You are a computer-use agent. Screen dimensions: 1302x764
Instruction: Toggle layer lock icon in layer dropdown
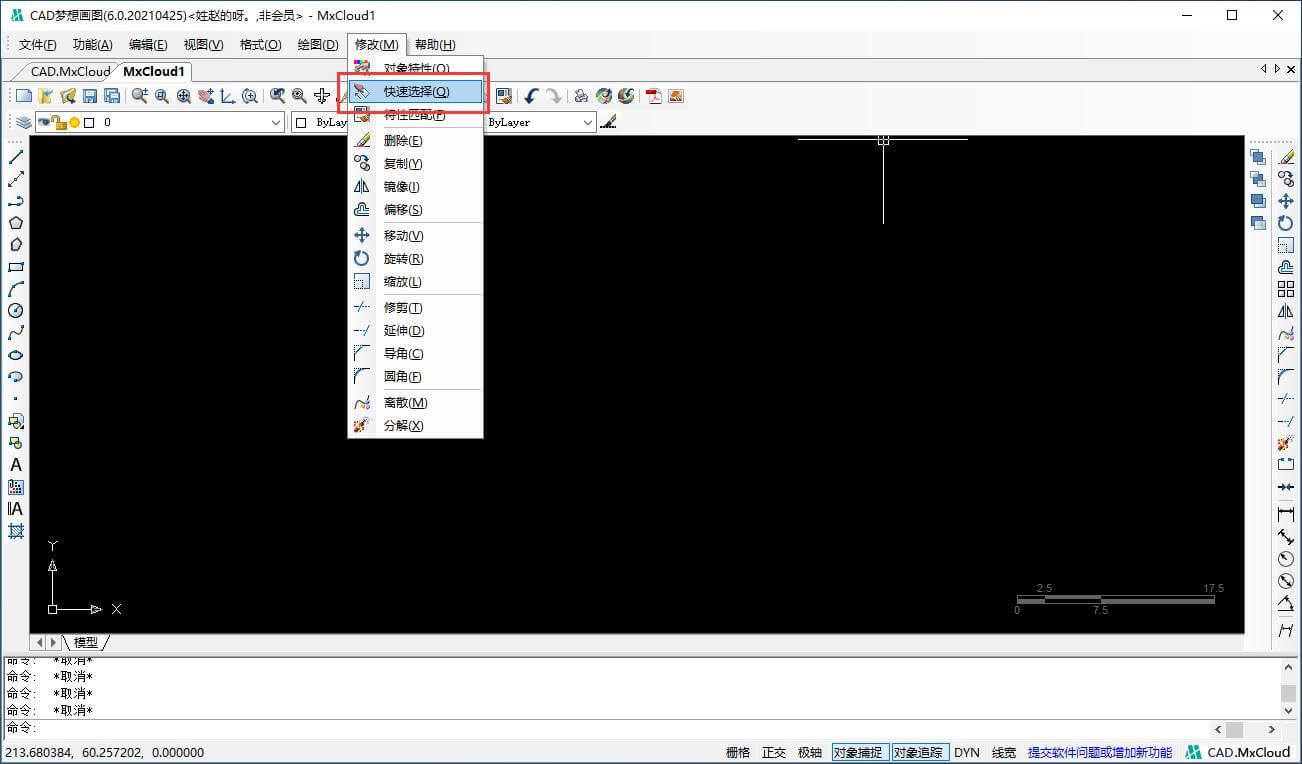(59, 122)
